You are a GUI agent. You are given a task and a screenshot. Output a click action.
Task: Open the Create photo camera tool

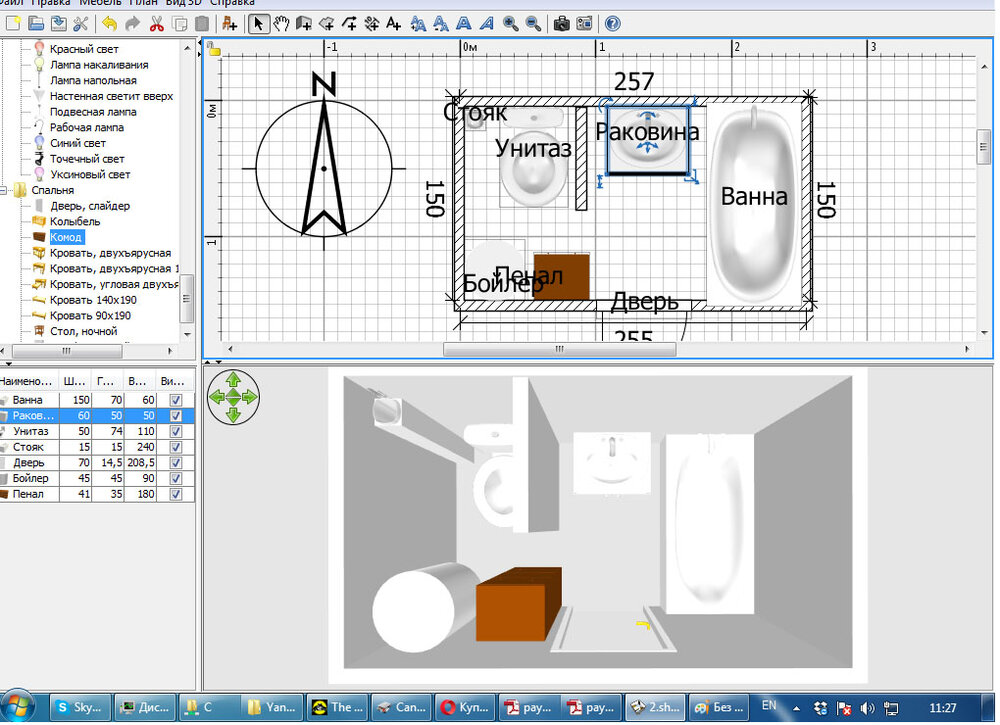pos(562,23)
